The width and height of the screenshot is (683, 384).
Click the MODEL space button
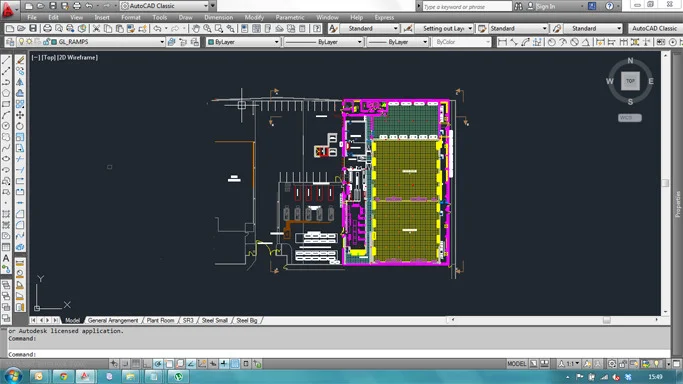coord(517,364)
